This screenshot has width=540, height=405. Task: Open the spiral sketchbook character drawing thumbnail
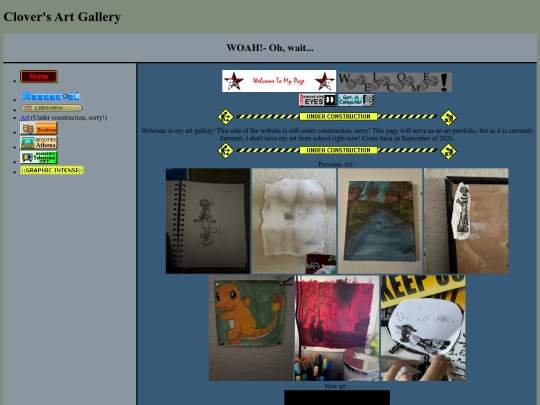[x=208, y=221]
